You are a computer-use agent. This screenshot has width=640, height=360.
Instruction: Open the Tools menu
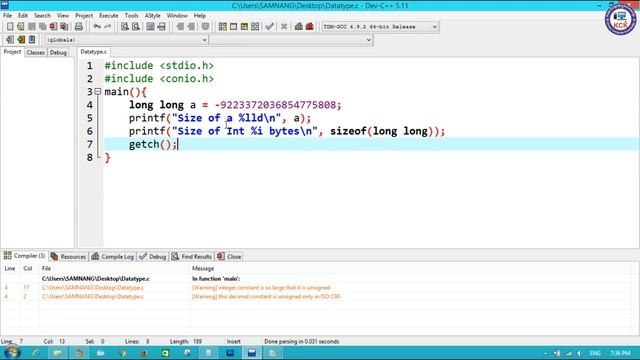pos(131,16)
